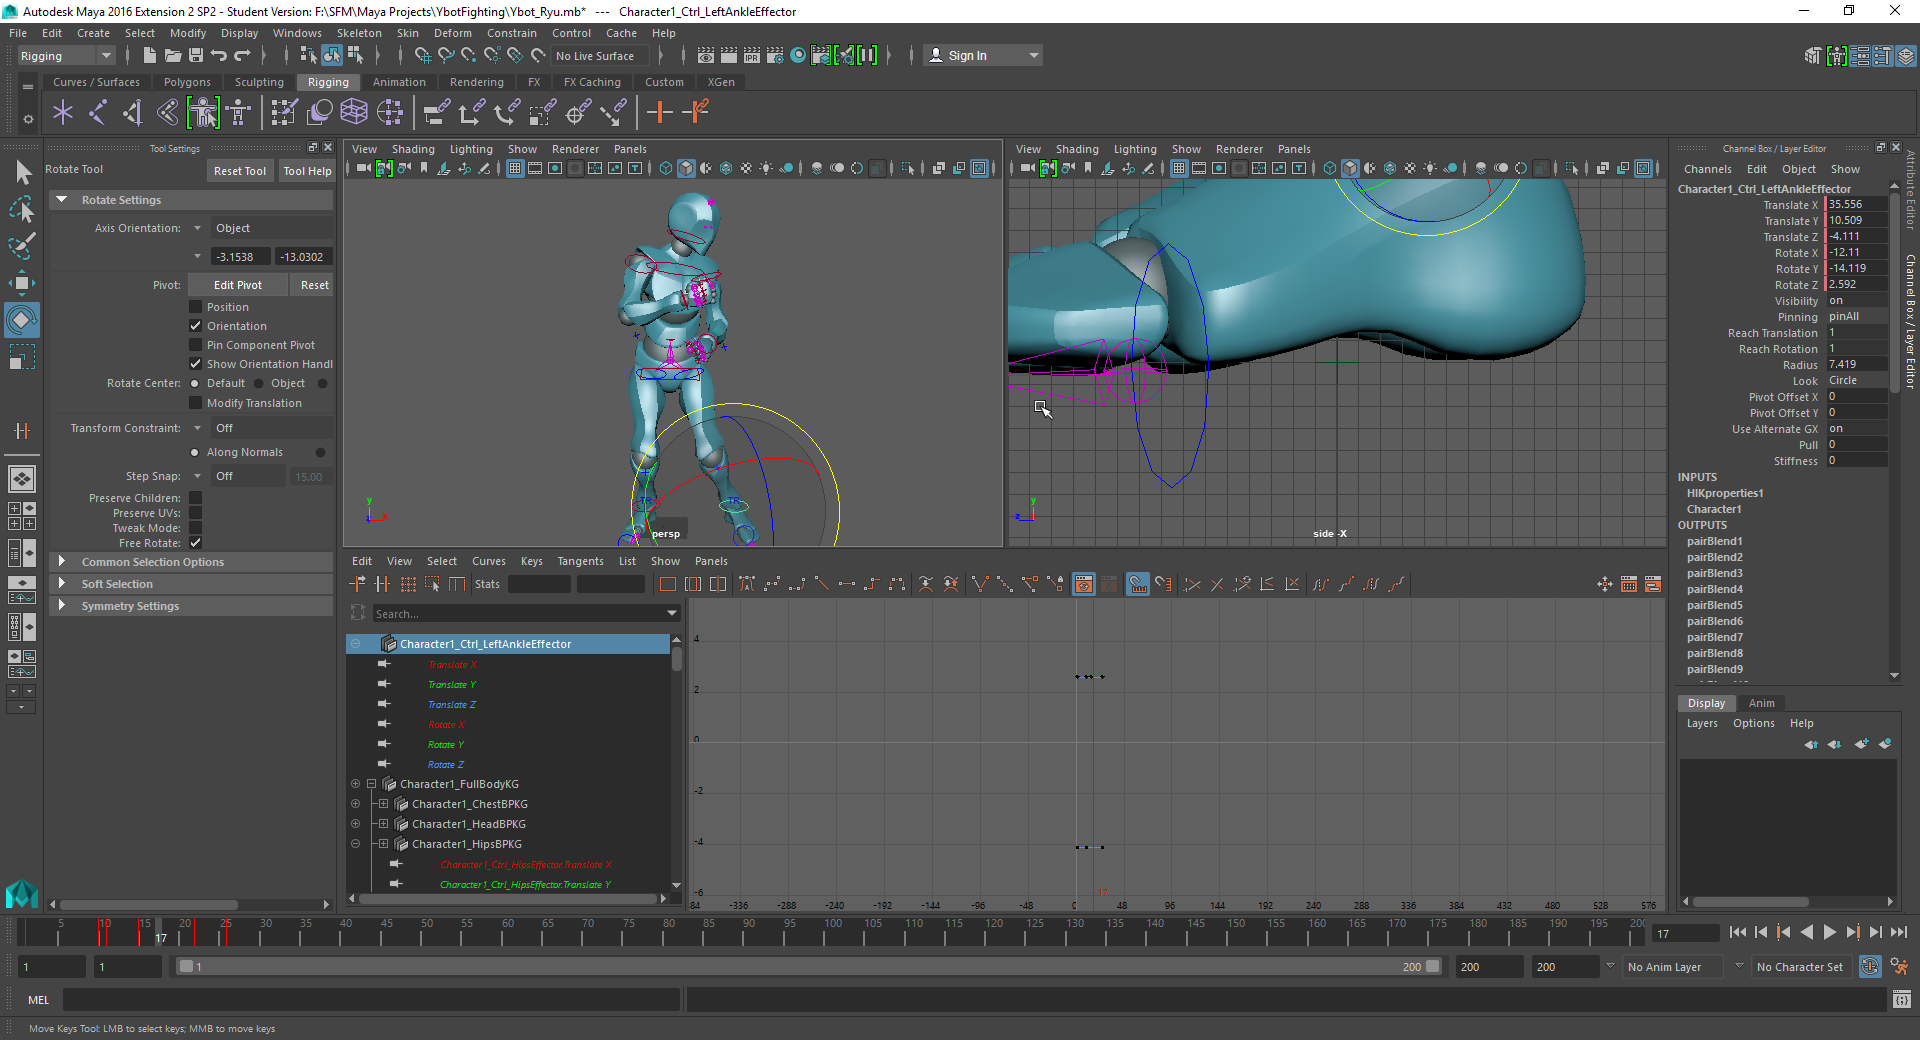1920x1040 pixels.
Task: Click the Set Key shelf icon
Action: coord(660,112)
